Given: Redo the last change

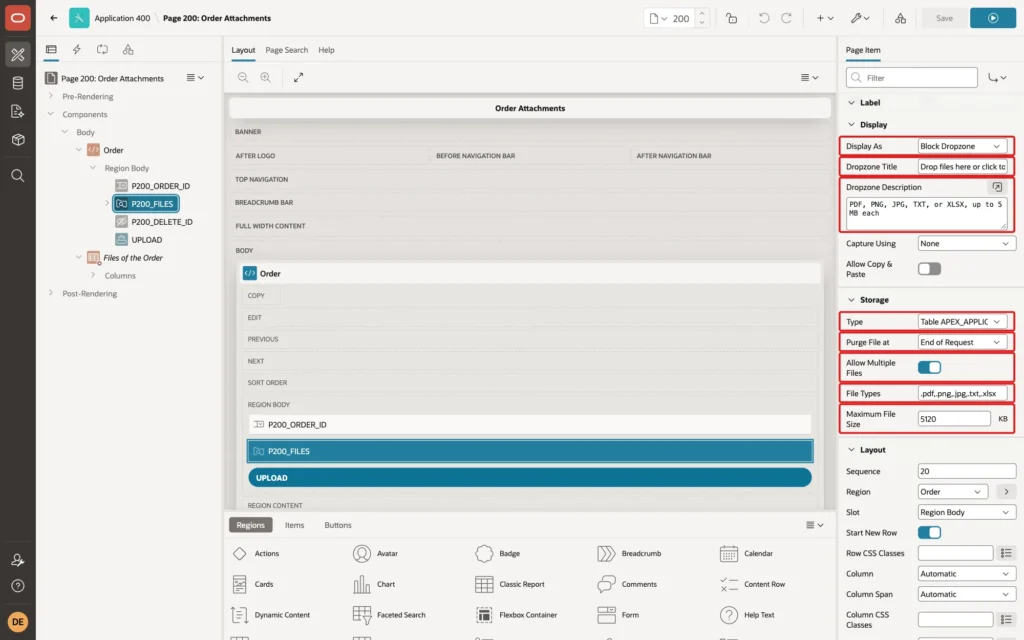Looking at the screenshot, I should [786, 18].
